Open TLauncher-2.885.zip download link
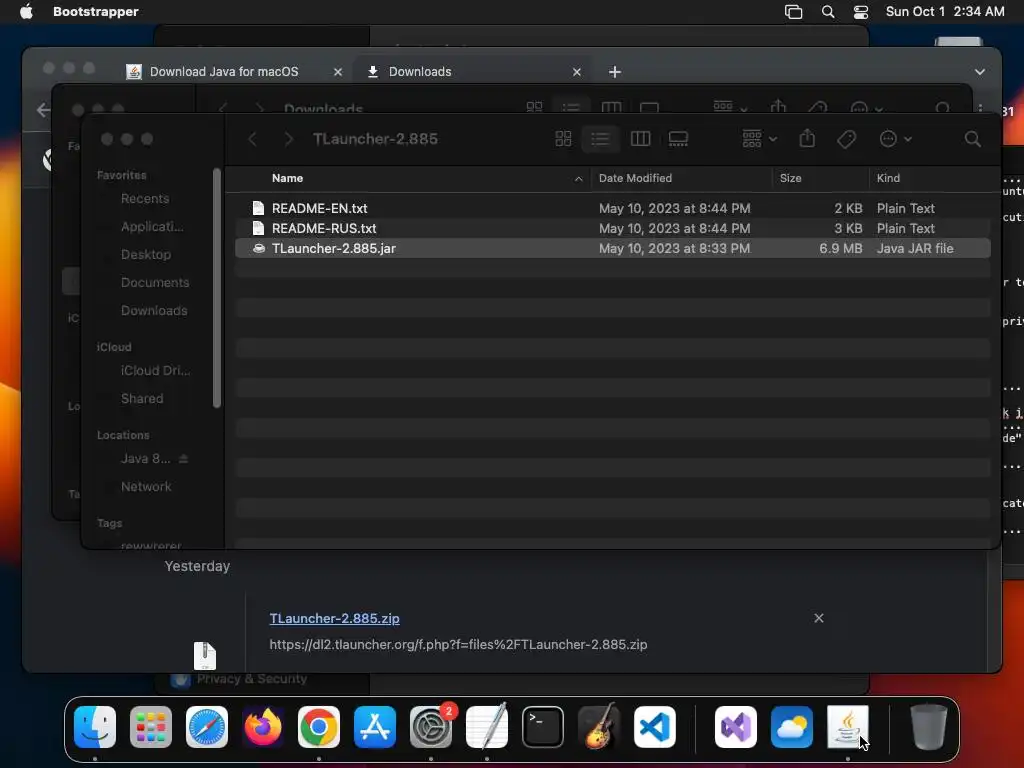This screenshot has height=768, width=1024. 334,618
